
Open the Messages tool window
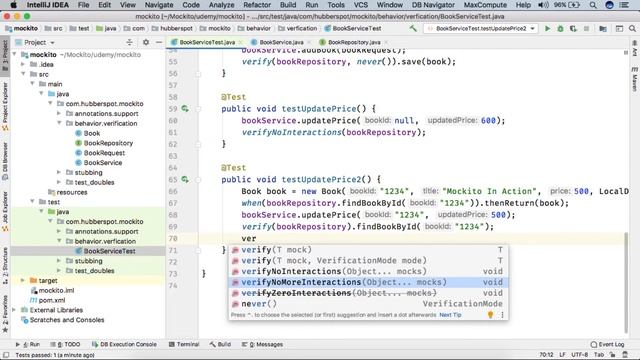point(262,344)
